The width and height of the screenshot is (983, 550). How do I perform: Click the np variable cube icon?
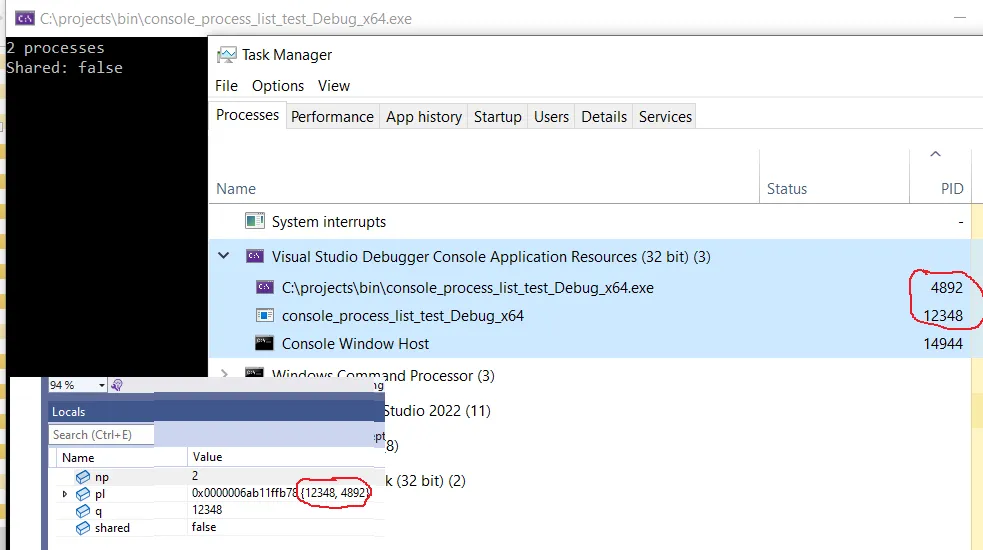click(82, 477)
